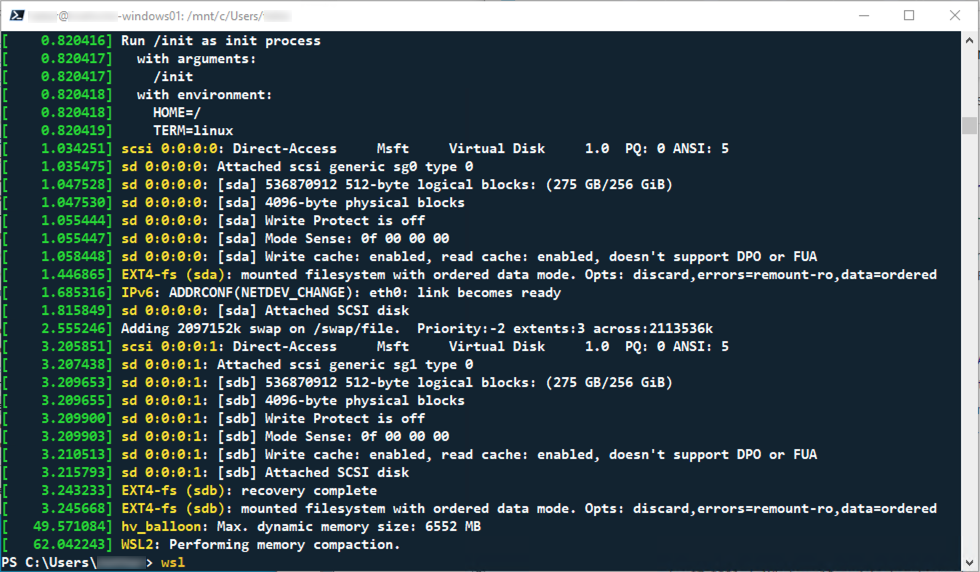Click the typed 'wsl' command at the prompt
The image size is (980, 572).
[x=172, y=563]
